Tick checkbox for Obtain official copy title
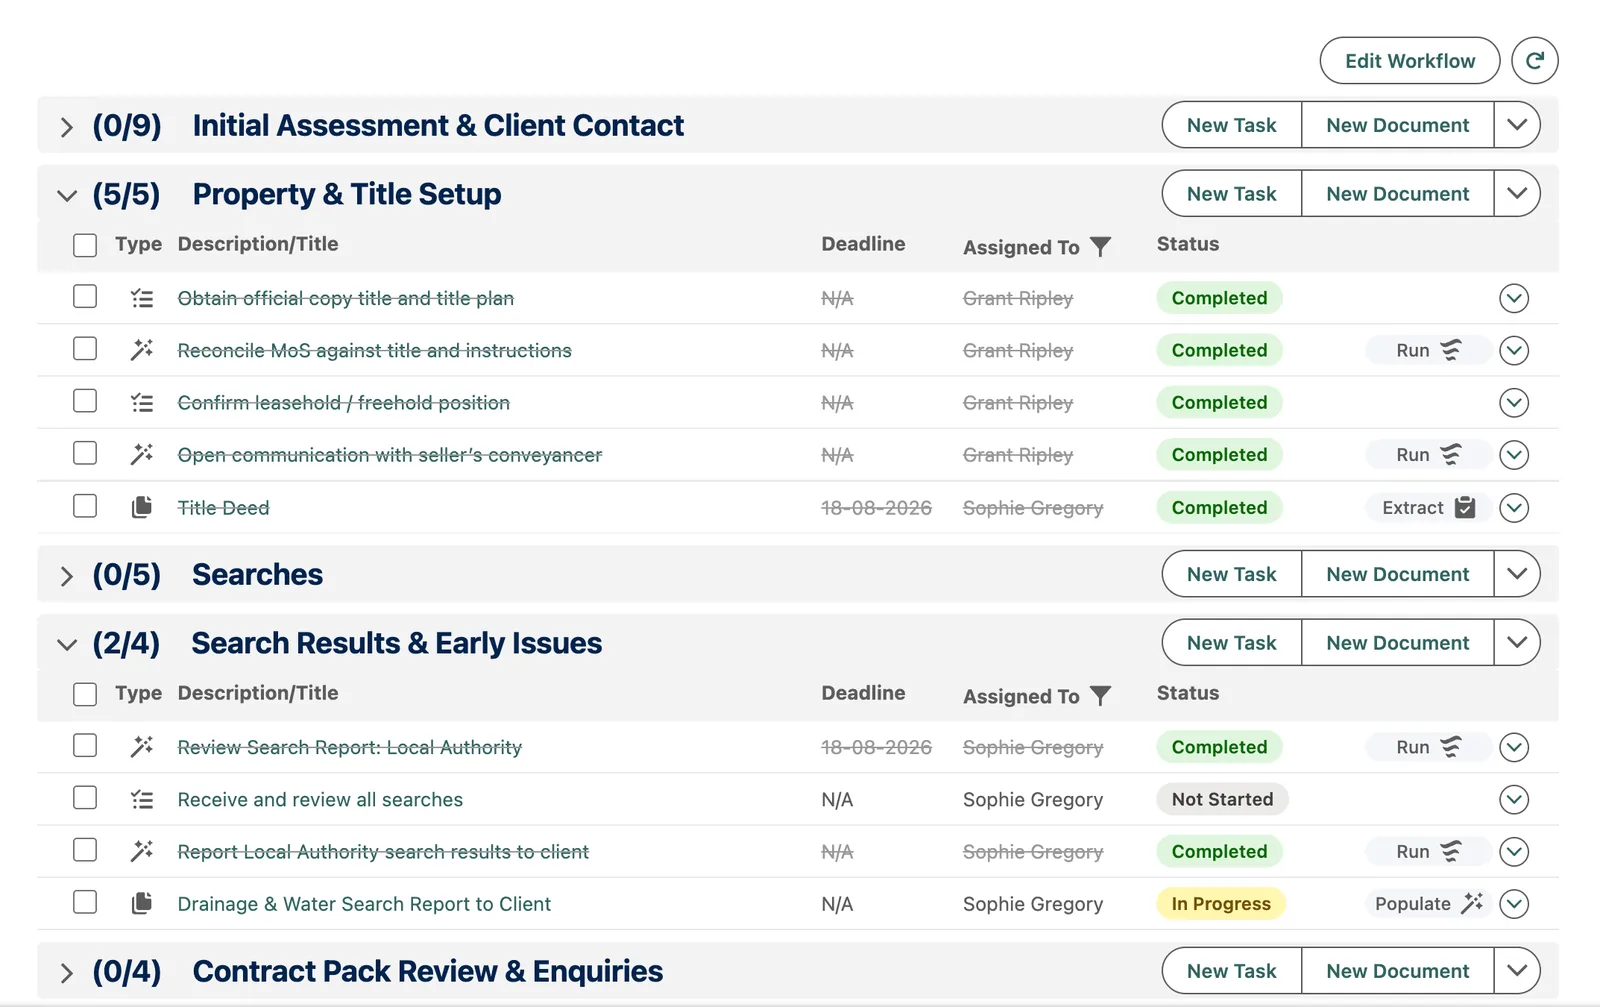This screenshot has width=1600, height=1007. pyautogui.click(x=85, y=297)
